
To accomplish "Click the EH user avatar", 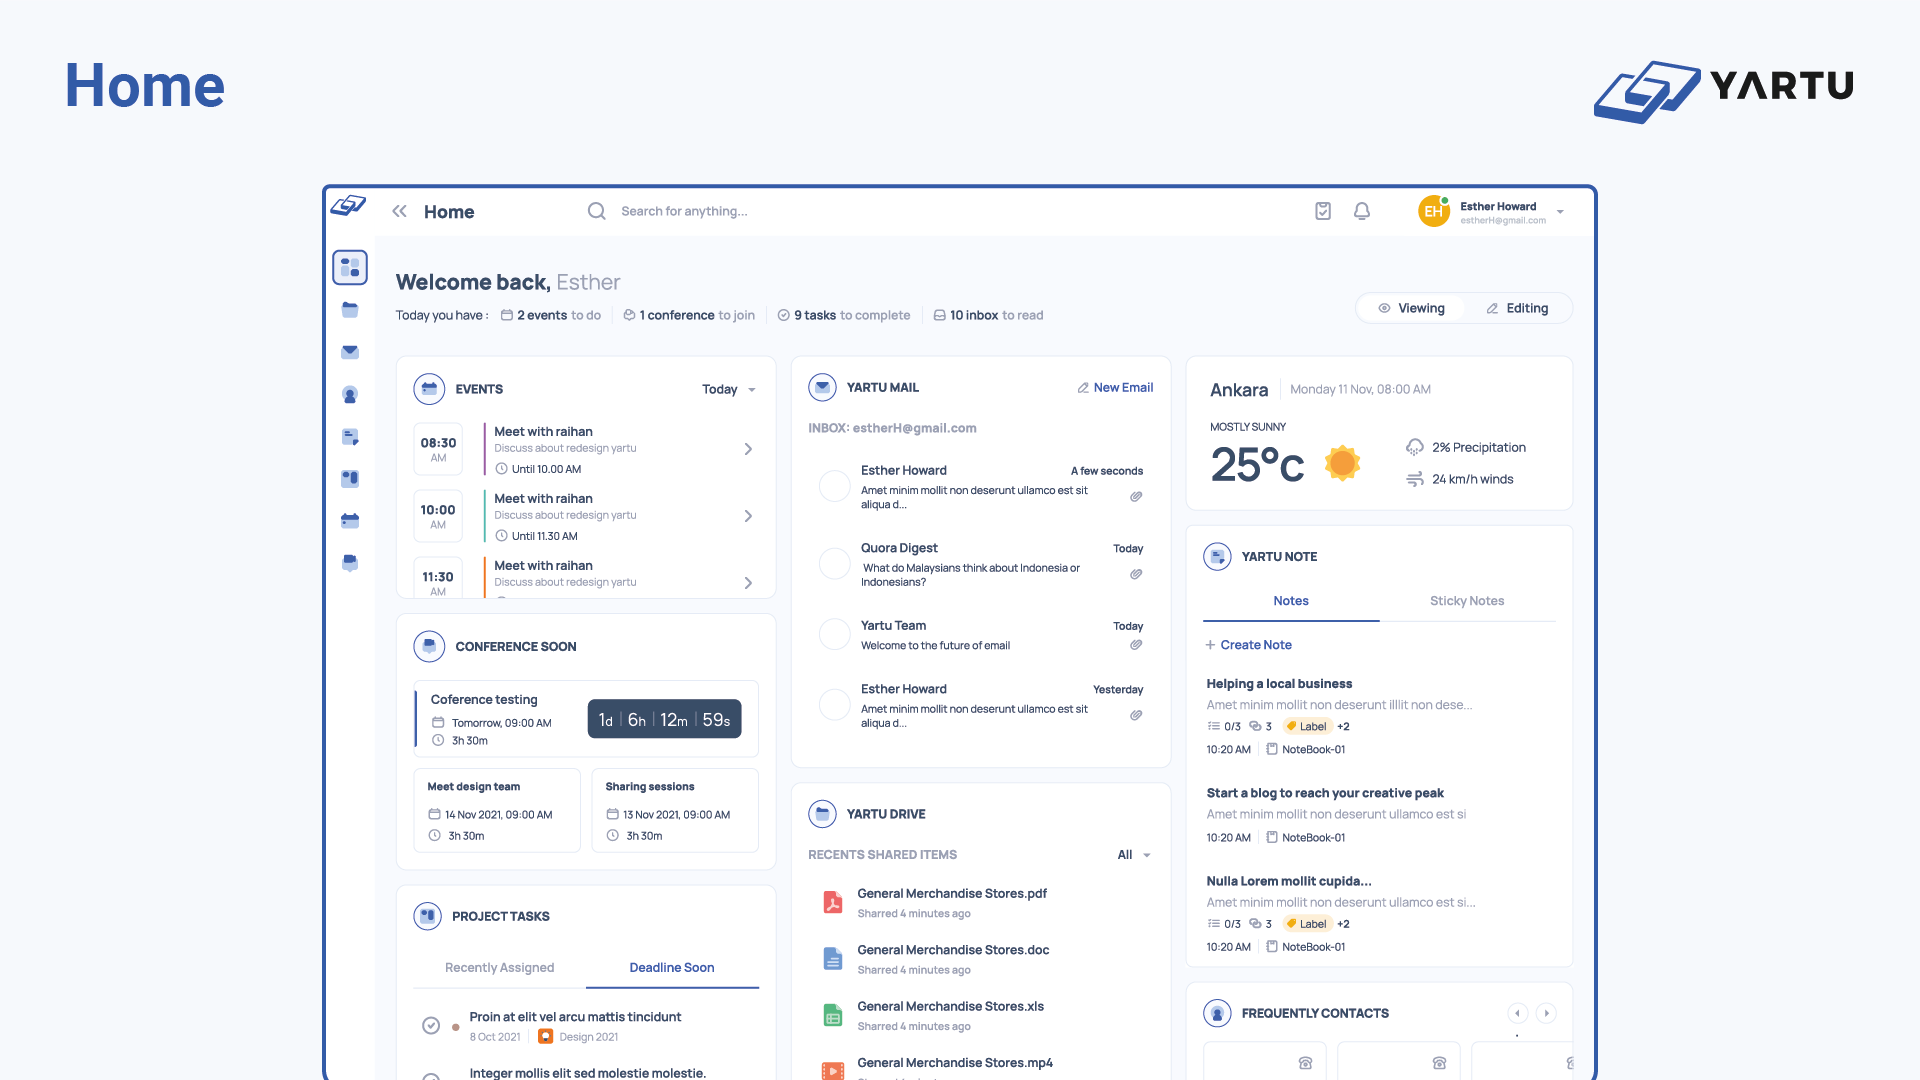I will pyautogui.click(x=1434, y=211).
